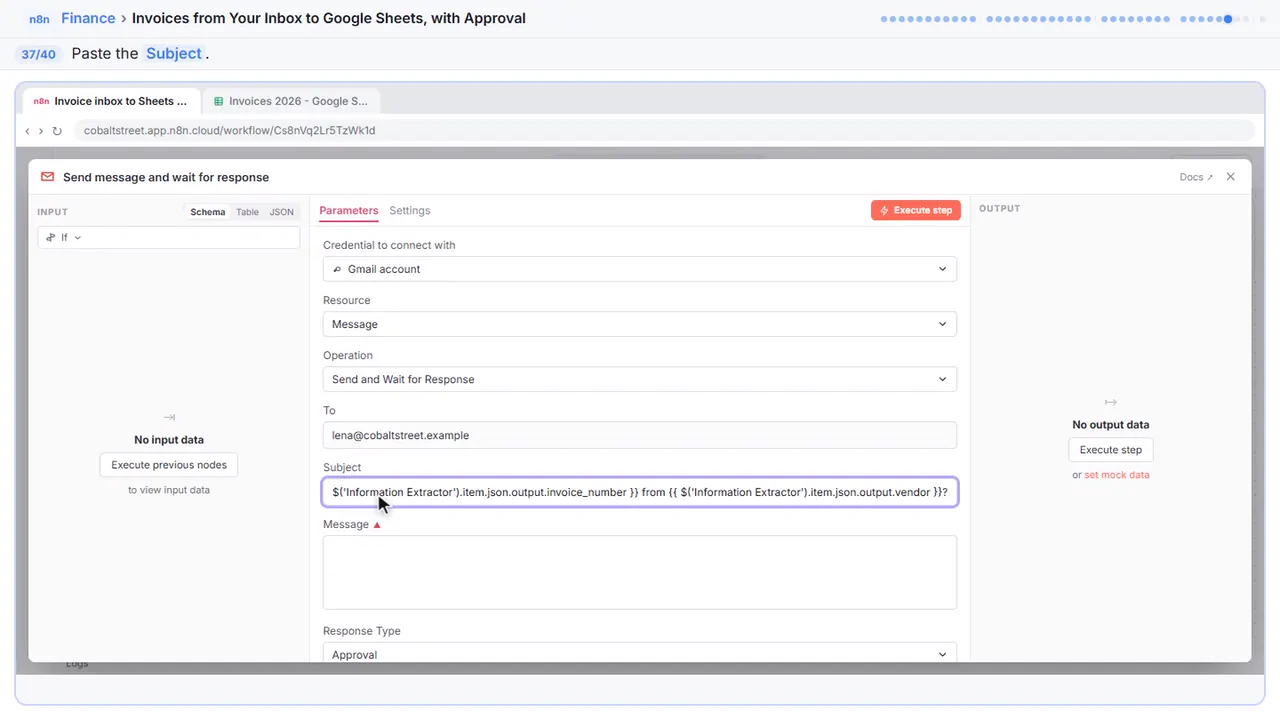Switch input view to Table

(x=247, y=212)
